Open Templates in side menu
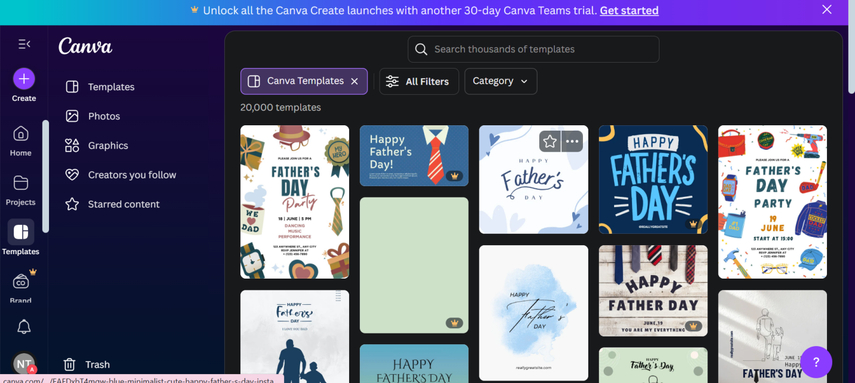Image resolution: width=855 pixels, height=383 pixels. click(111, 87)
